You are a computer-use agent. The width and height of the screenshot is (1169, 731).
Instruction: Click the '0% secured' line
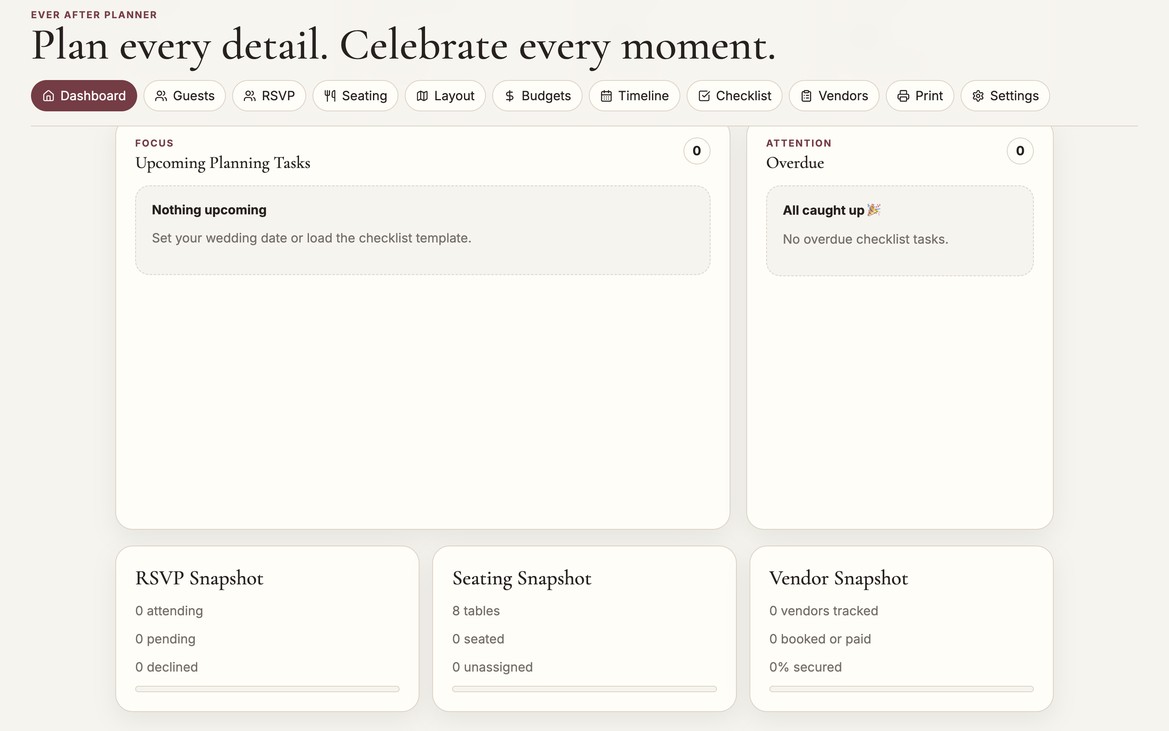805,668
